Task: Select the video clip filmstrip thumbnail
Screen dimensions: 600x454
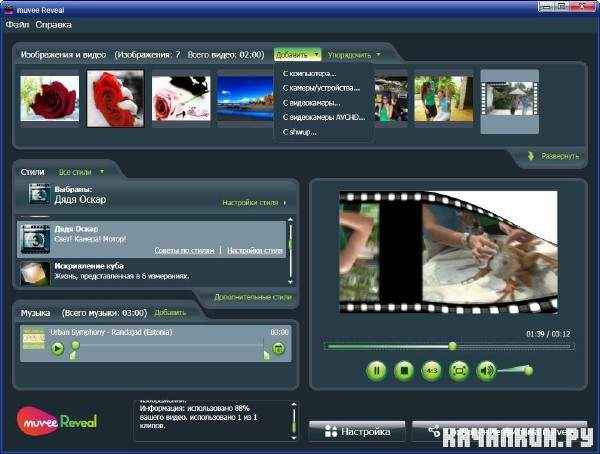Action: (510, 101)
